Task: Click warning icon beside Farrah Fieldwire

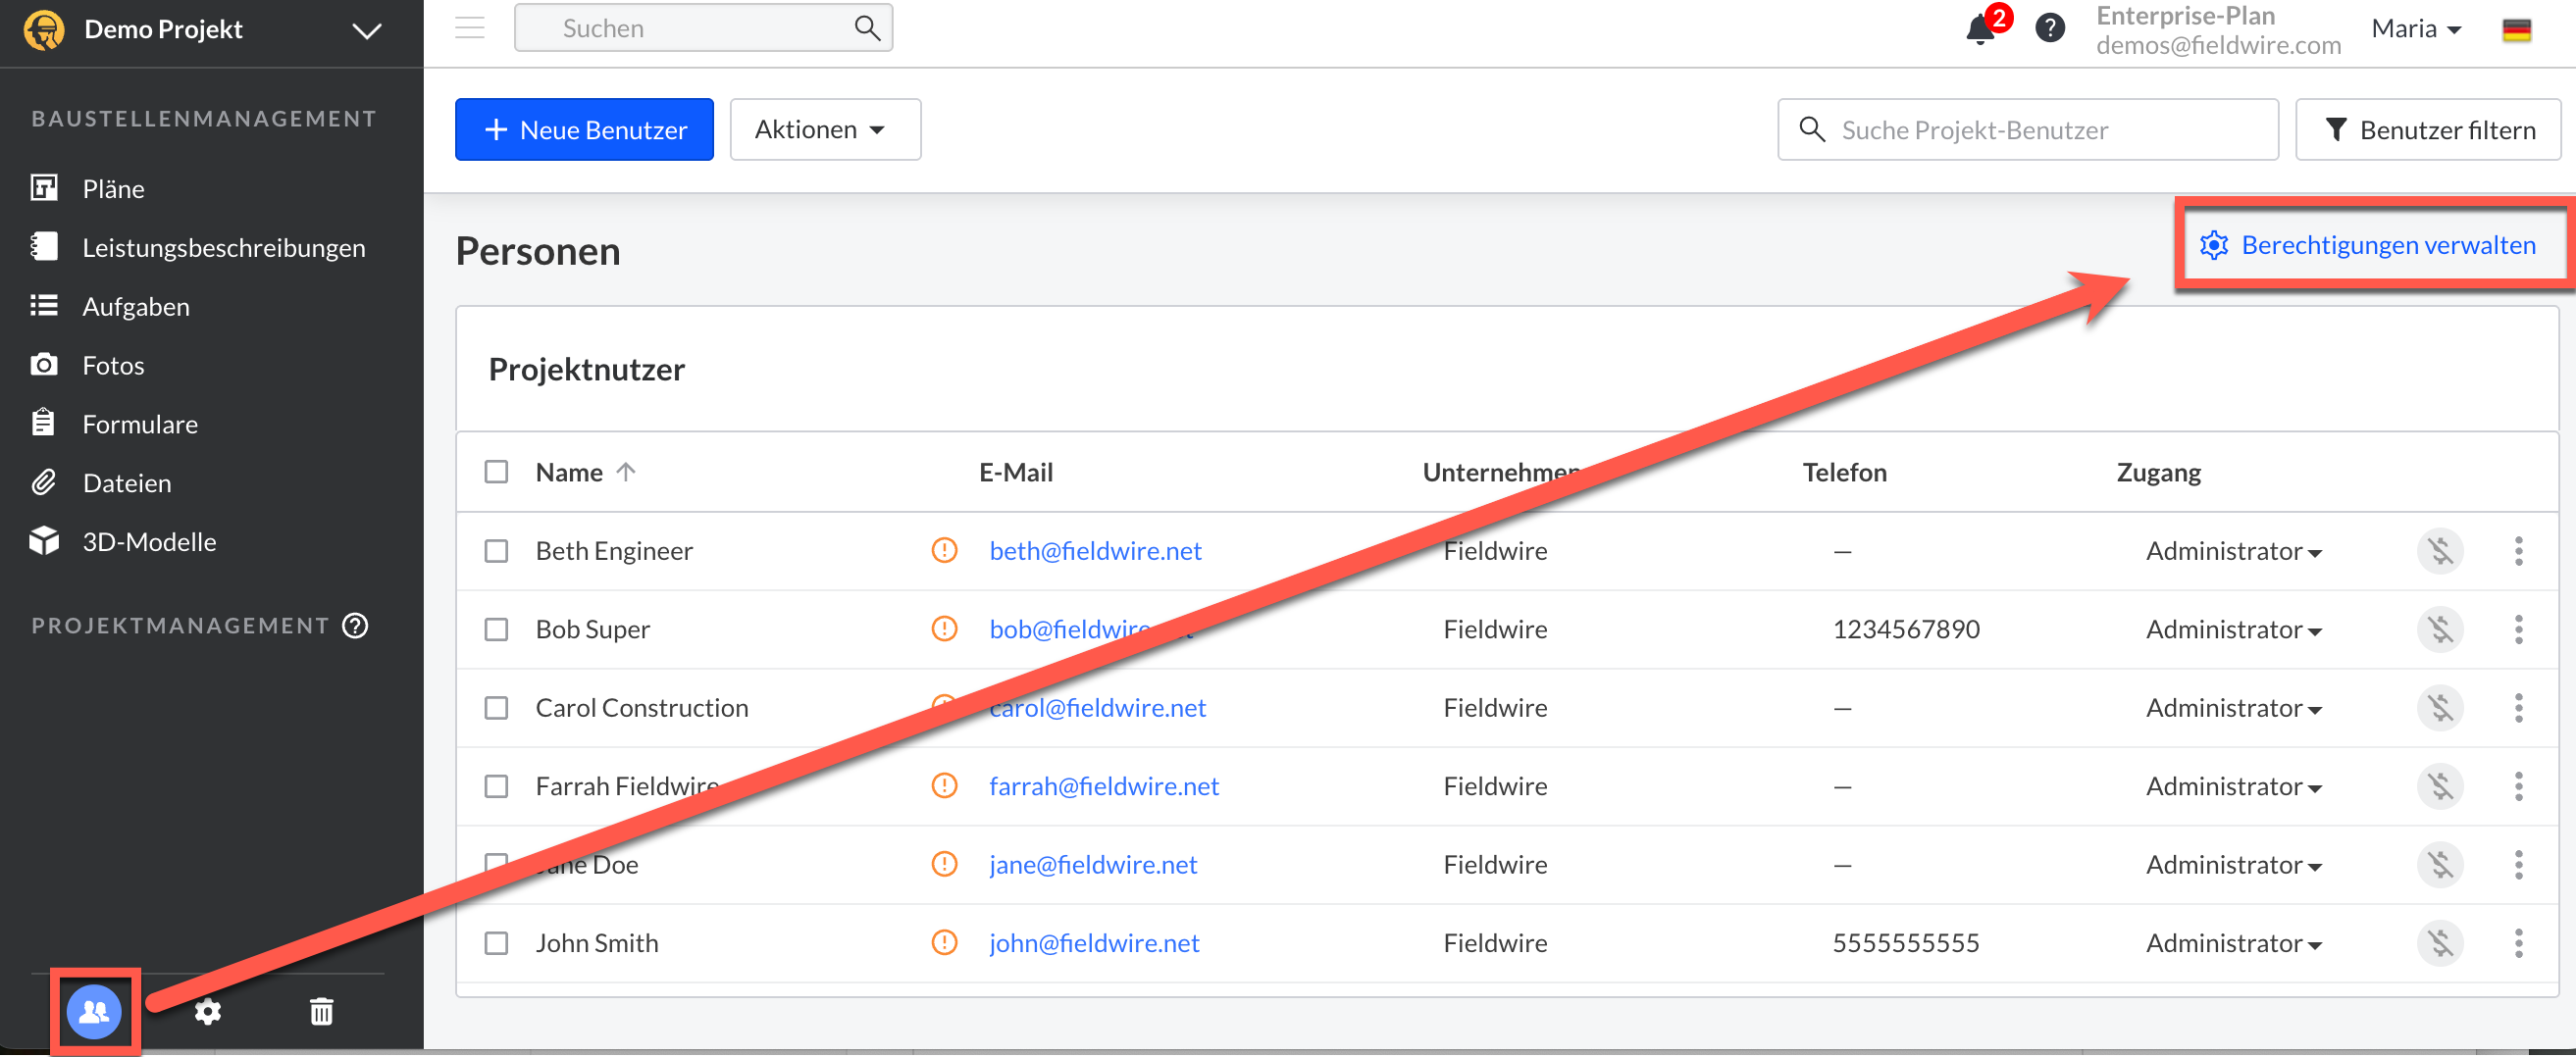Action: (944, 787)
